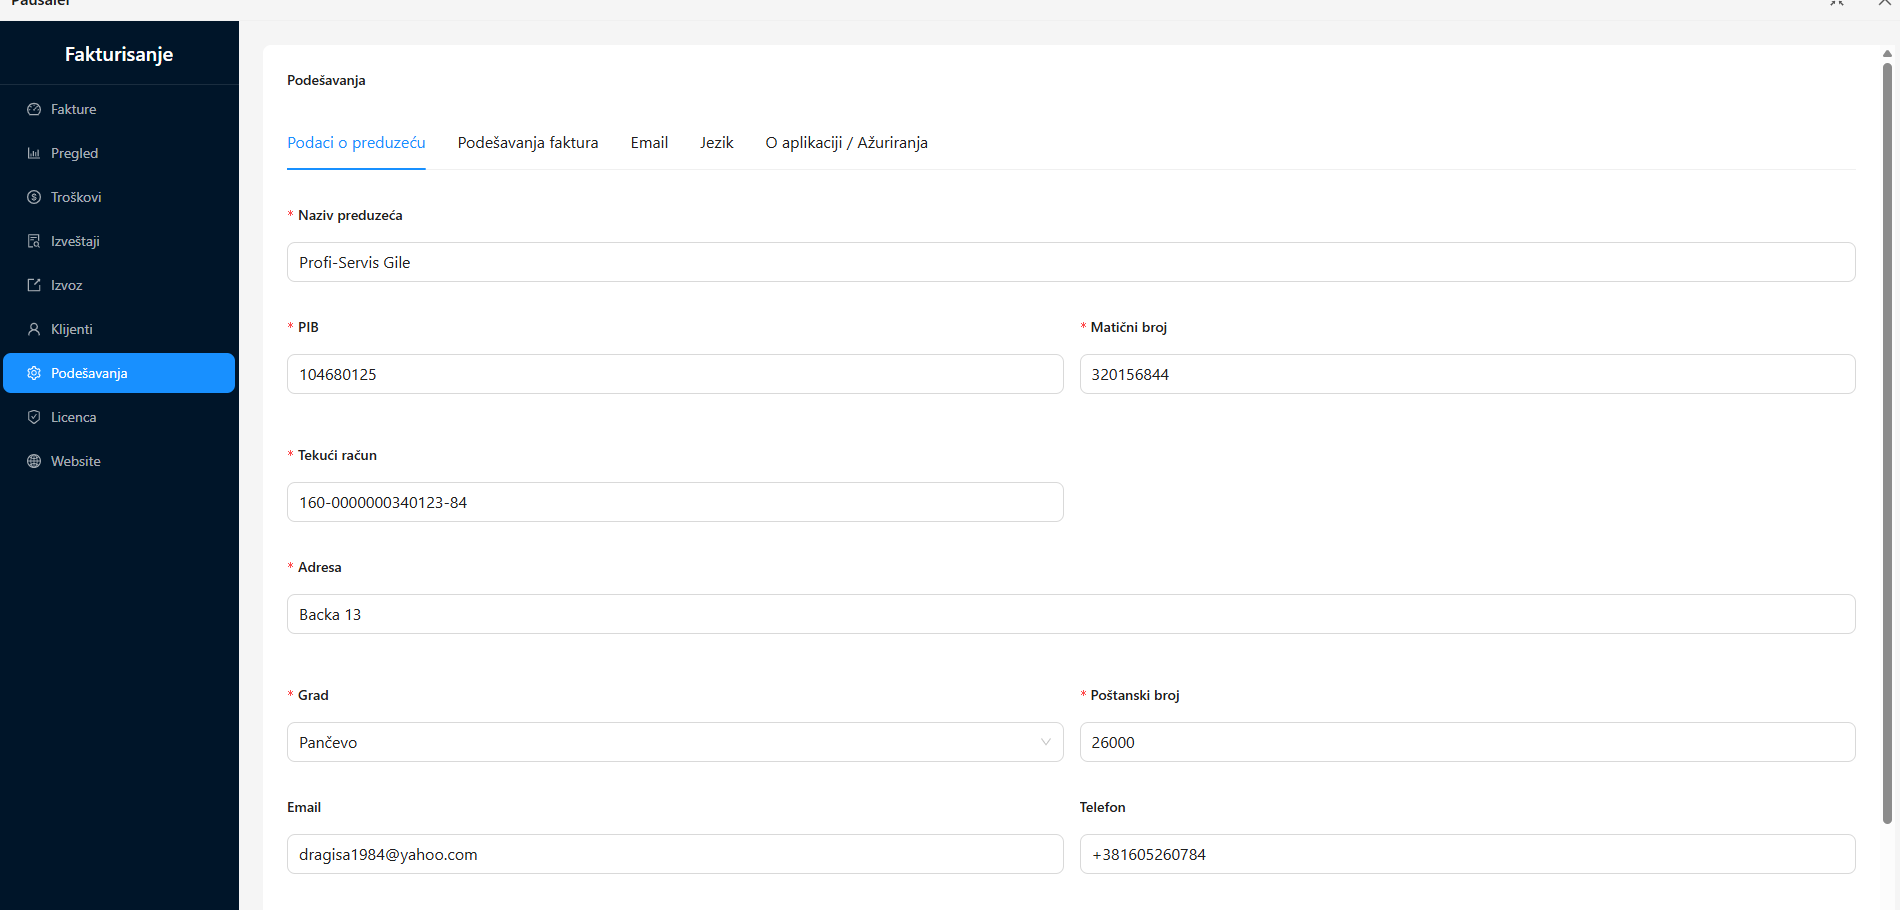Open the Email settings tab
1900x910 pixels.
tap(649, 143)
